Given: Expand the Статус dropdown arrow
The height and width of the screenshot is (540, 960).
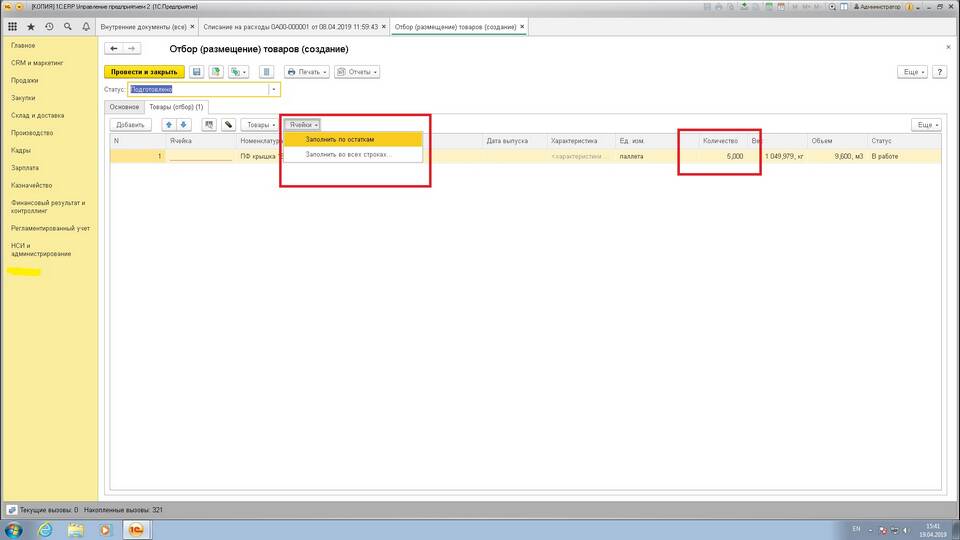Looking at the screenshot, I should (274, 90).
